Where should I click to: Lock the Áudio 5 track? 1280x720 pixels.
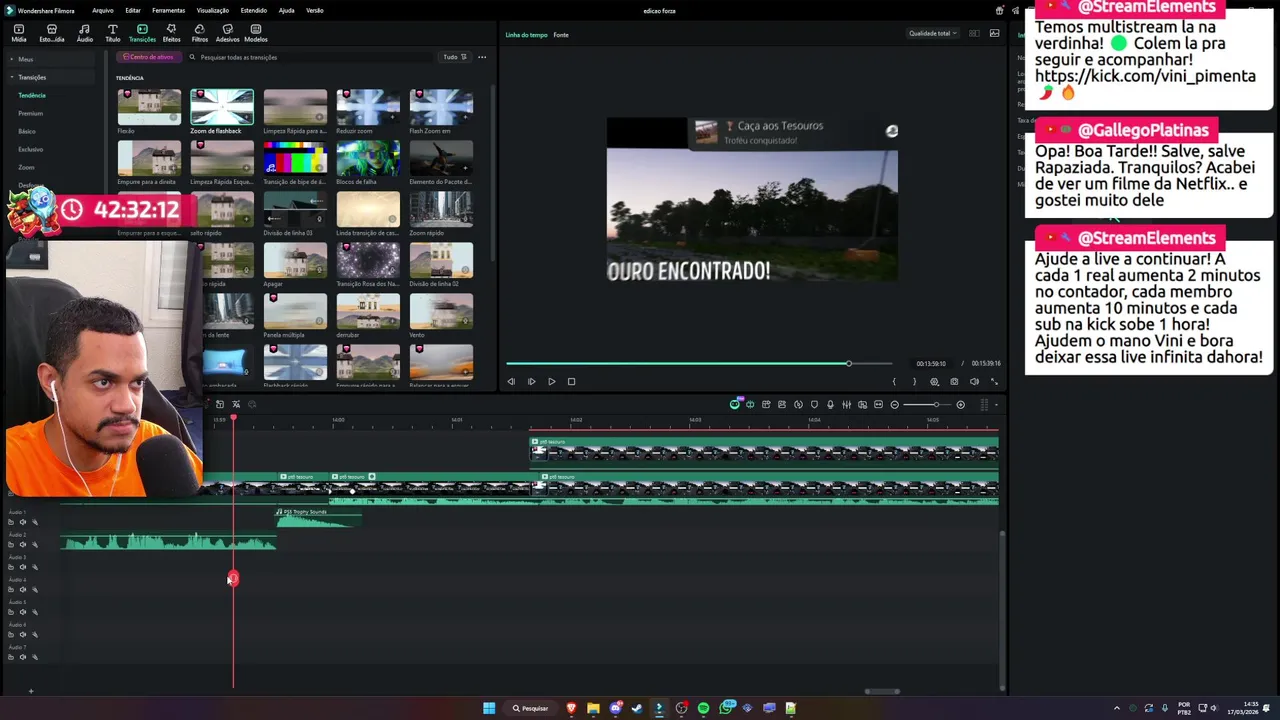pyautogui.click(x=11, y=612)
